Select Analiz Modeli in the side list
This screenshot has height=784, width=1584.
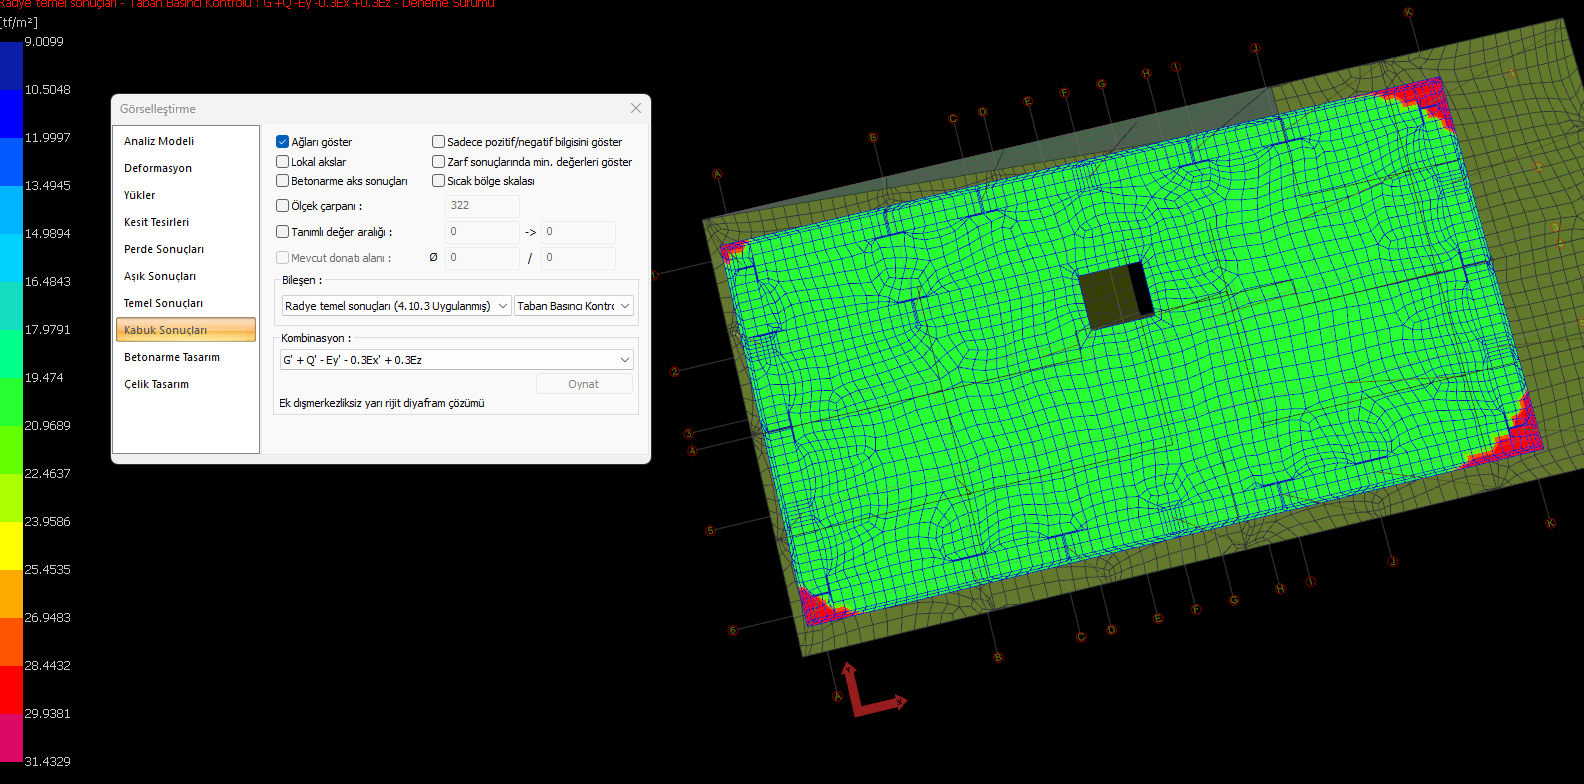(159, 141)
